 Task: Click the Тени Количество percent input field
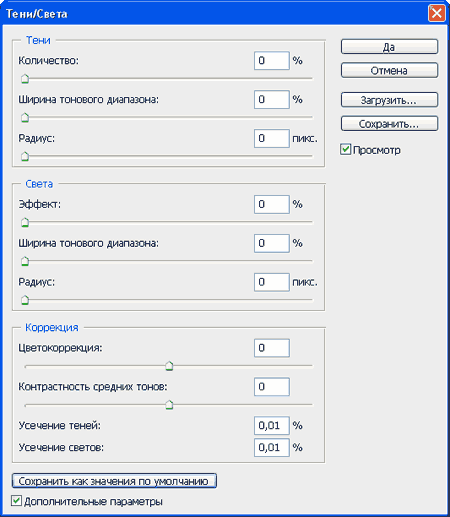[272, 61]
